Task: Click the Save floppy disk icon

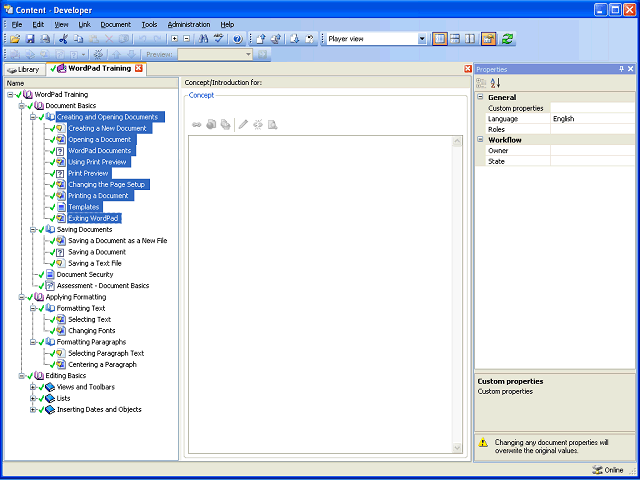Action: point(30,39)
